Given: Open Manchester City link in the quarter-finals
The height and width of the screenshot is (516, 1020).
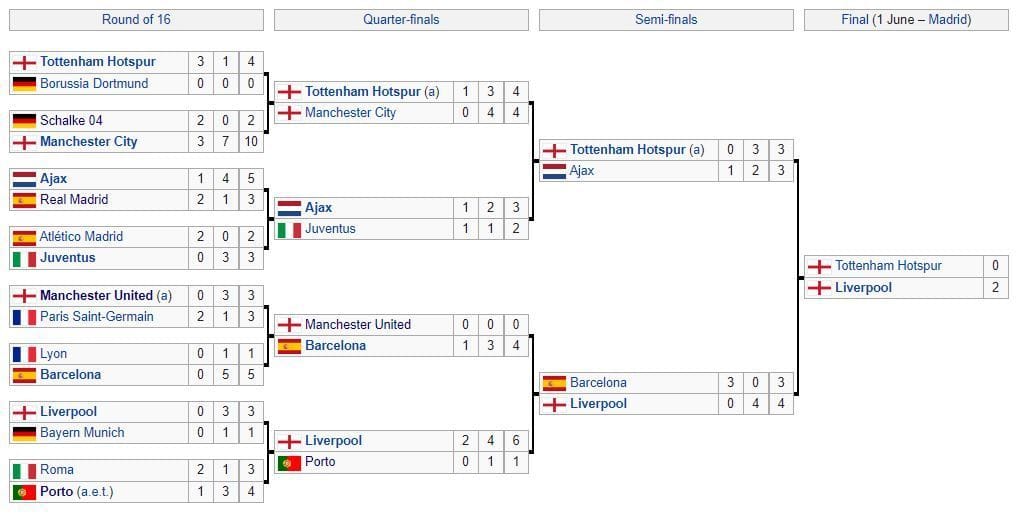Looking at the screenshot, I should tap(350, 113).
